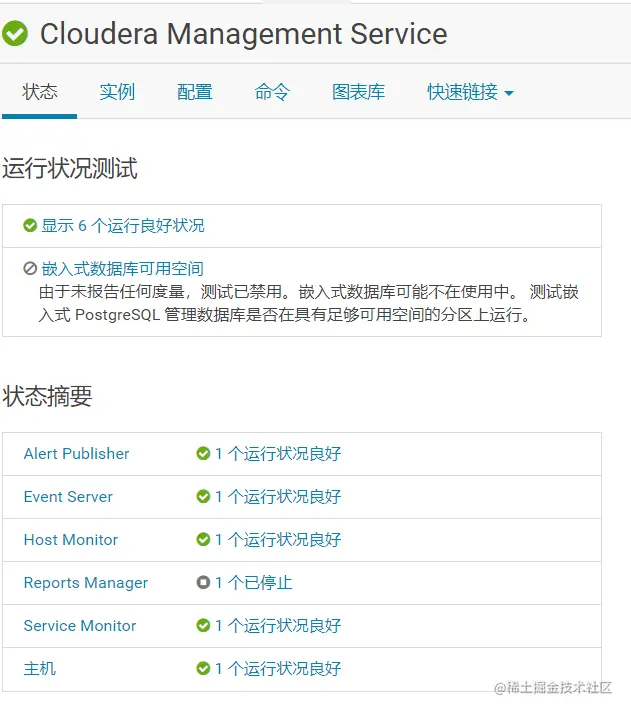The height and width of the screenshot is (714, 631).
Task: Click the 主机 row 1 个运行状况良好 text
Action: (x=278, y=668)
